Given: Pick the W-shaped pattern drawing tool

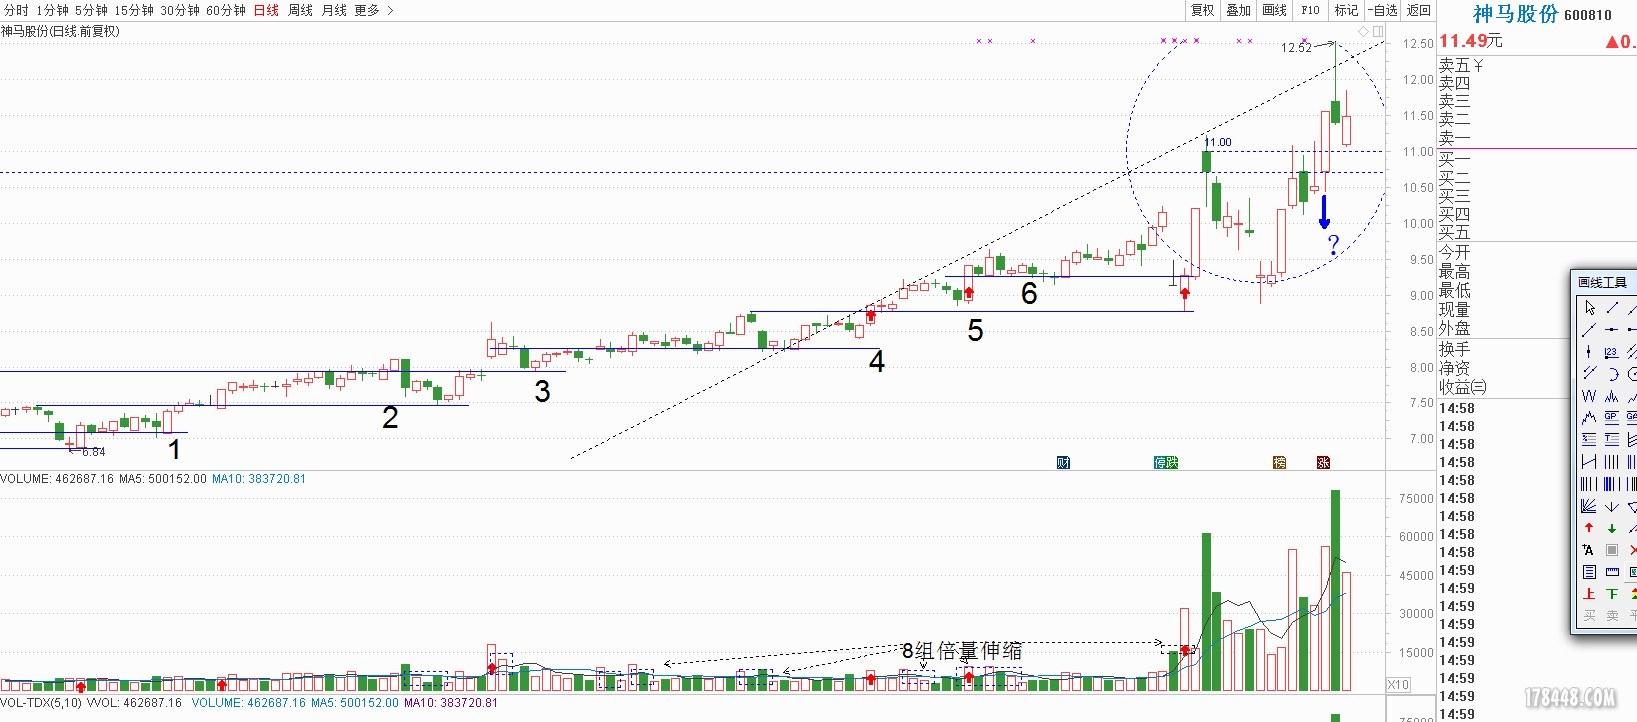Looking at the screenshot, I should click(x=1589, y=395).
